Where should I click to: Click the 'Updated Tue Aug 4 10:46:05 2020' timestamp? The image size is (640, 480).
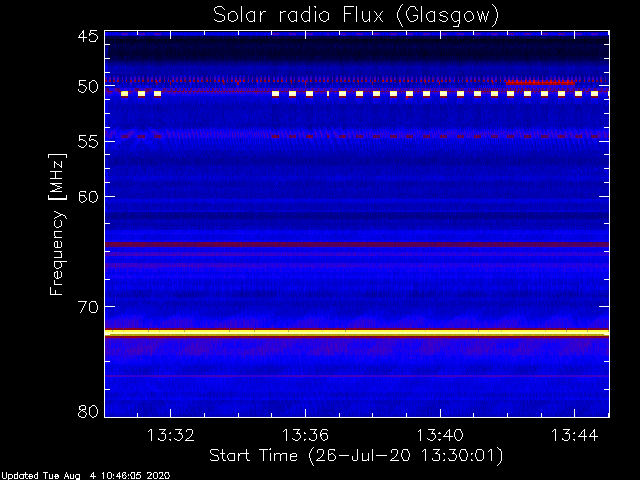(85, 476)
